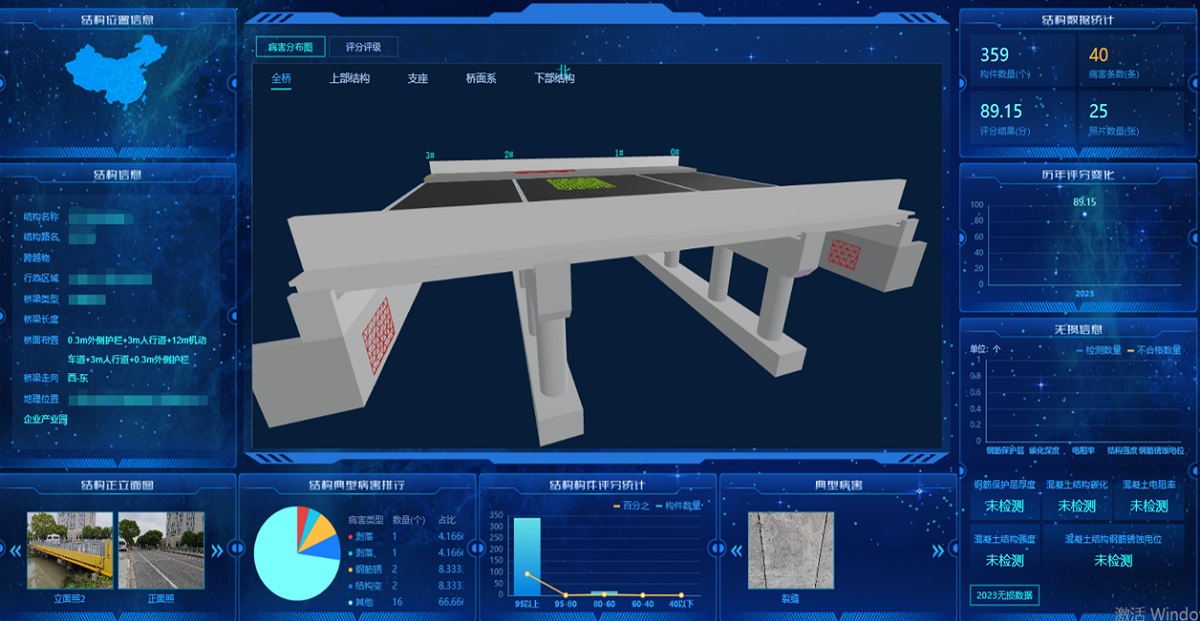Click the yellow 钢筋锈 legend dot
Viewport: 1200px width, 621px height.
(351, 569)
